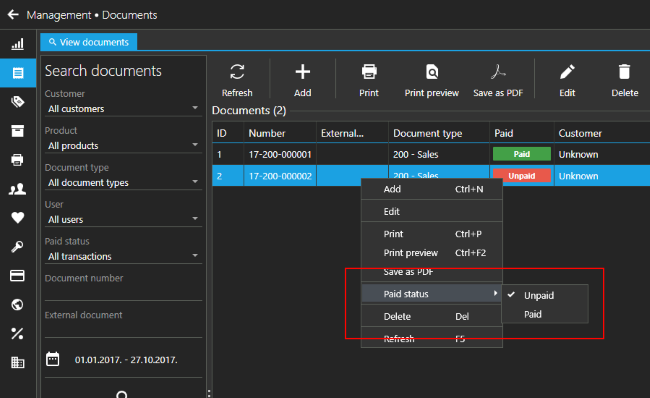Choose Refresh in the context menu
This screenshot has height=398, width=650.
(432, 338)
